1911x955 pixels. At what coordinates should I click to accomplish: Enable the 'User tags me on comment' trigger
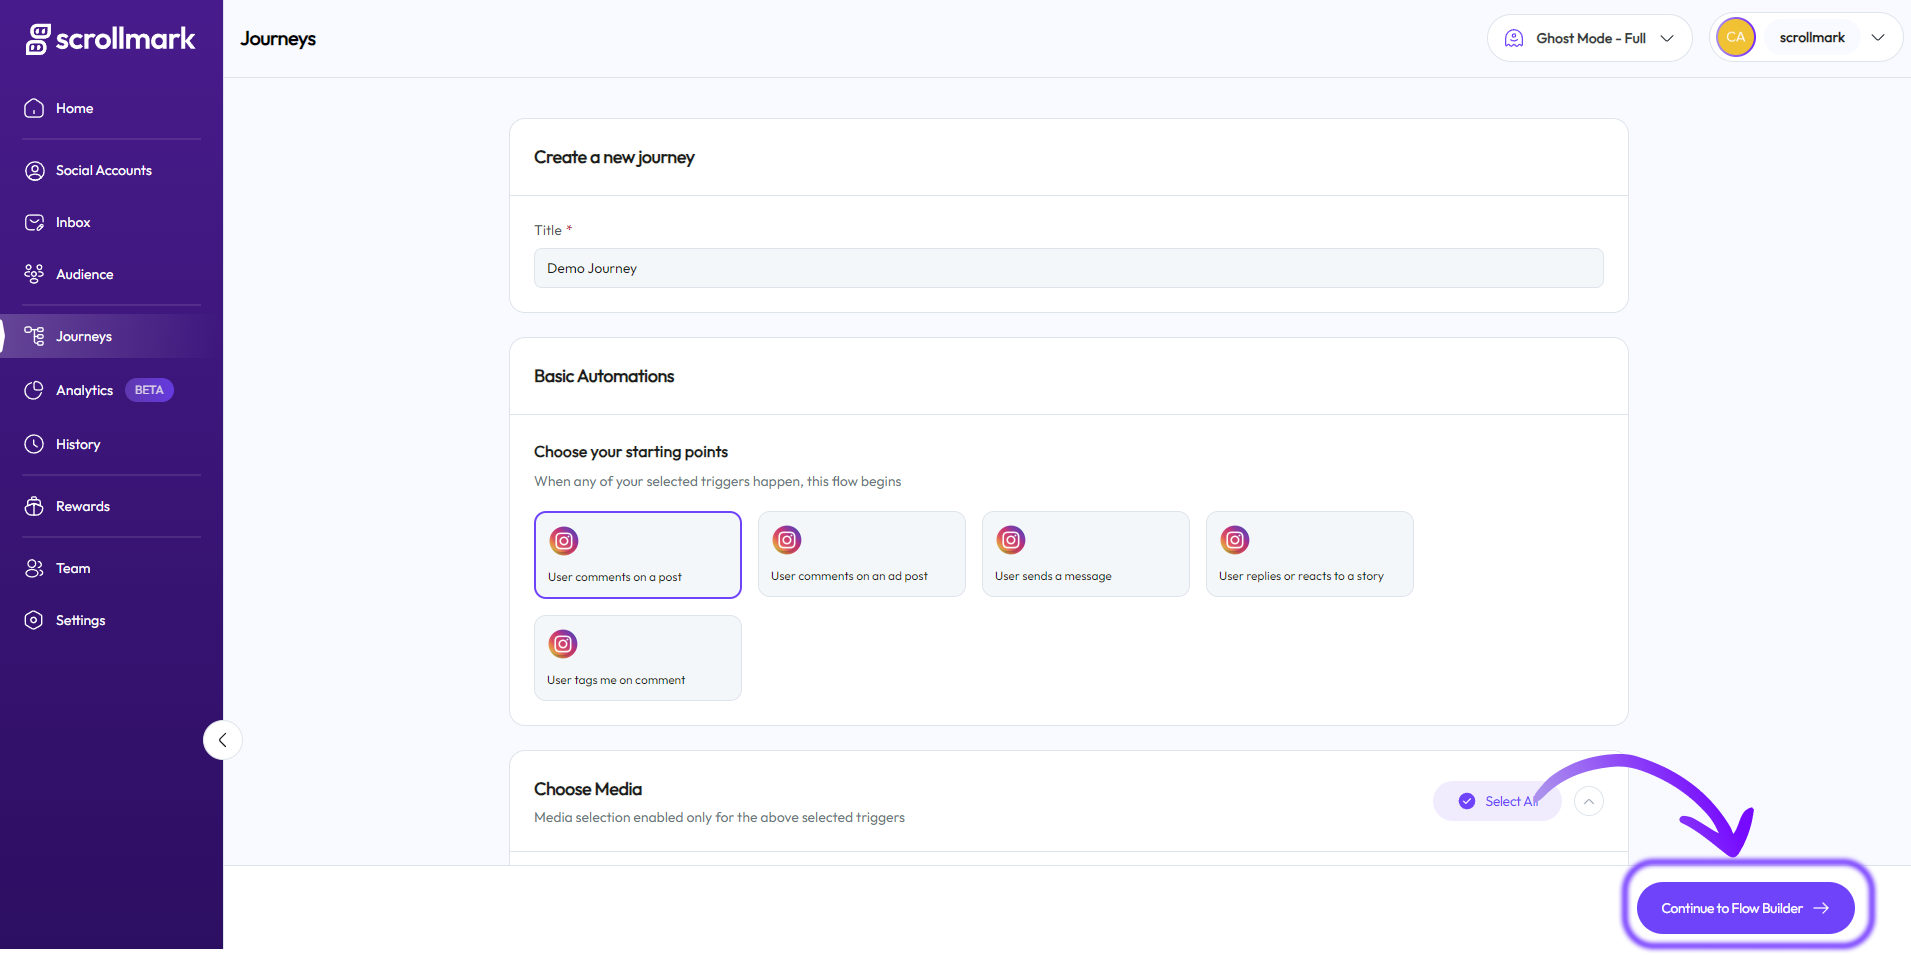[637, 657]
